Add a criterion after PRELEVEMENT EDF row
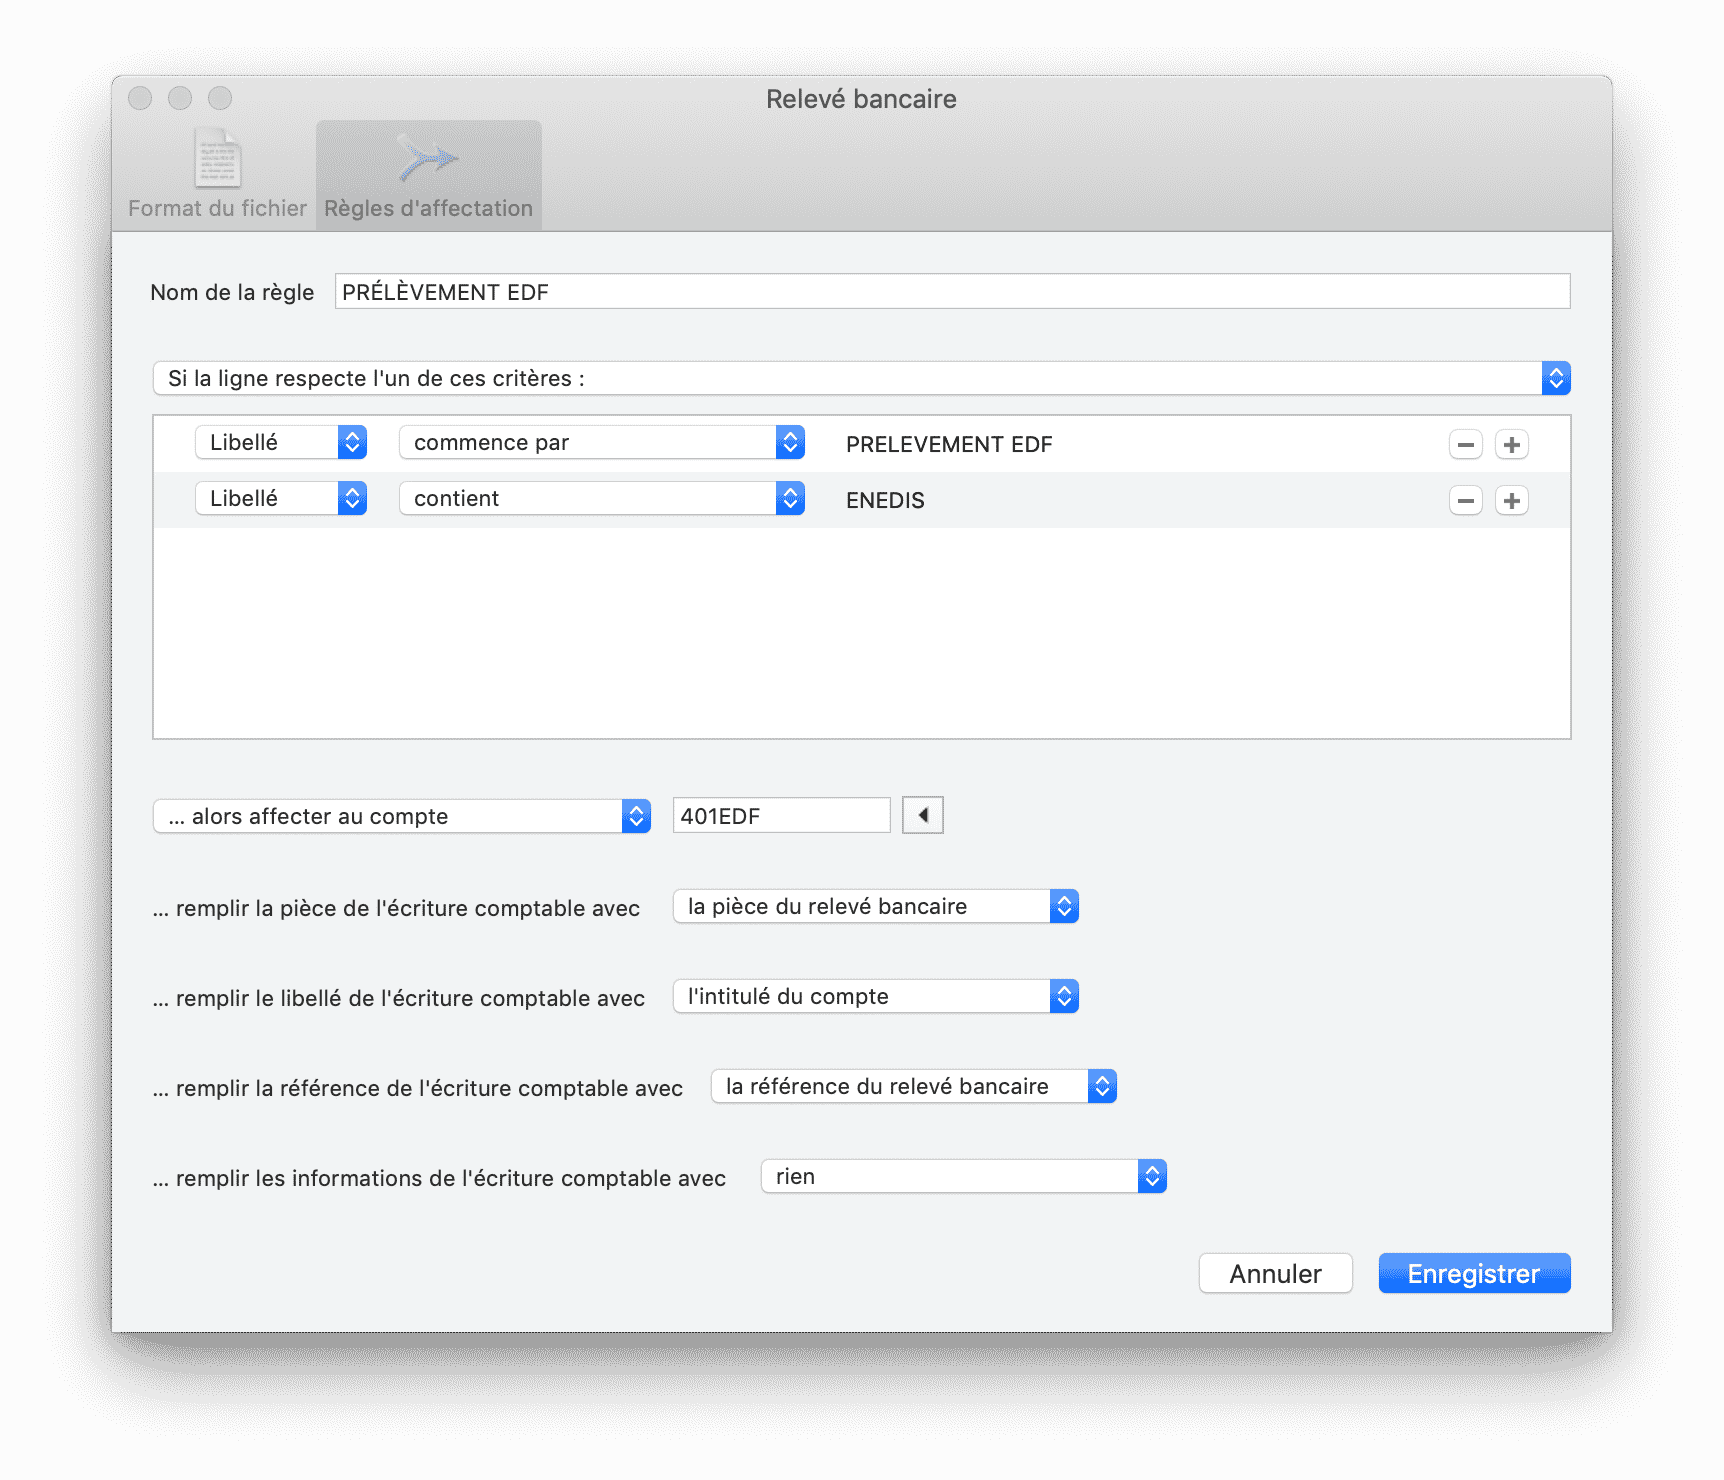This screenshot has width=1724, height=1480. point(1512,444)
